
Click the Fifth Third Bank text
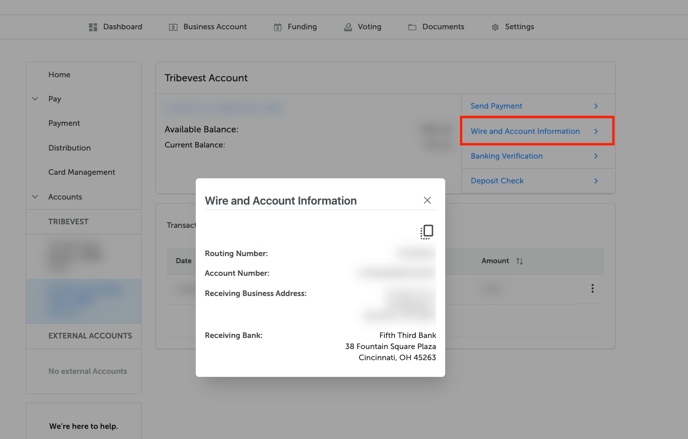(x=408, y=335)
